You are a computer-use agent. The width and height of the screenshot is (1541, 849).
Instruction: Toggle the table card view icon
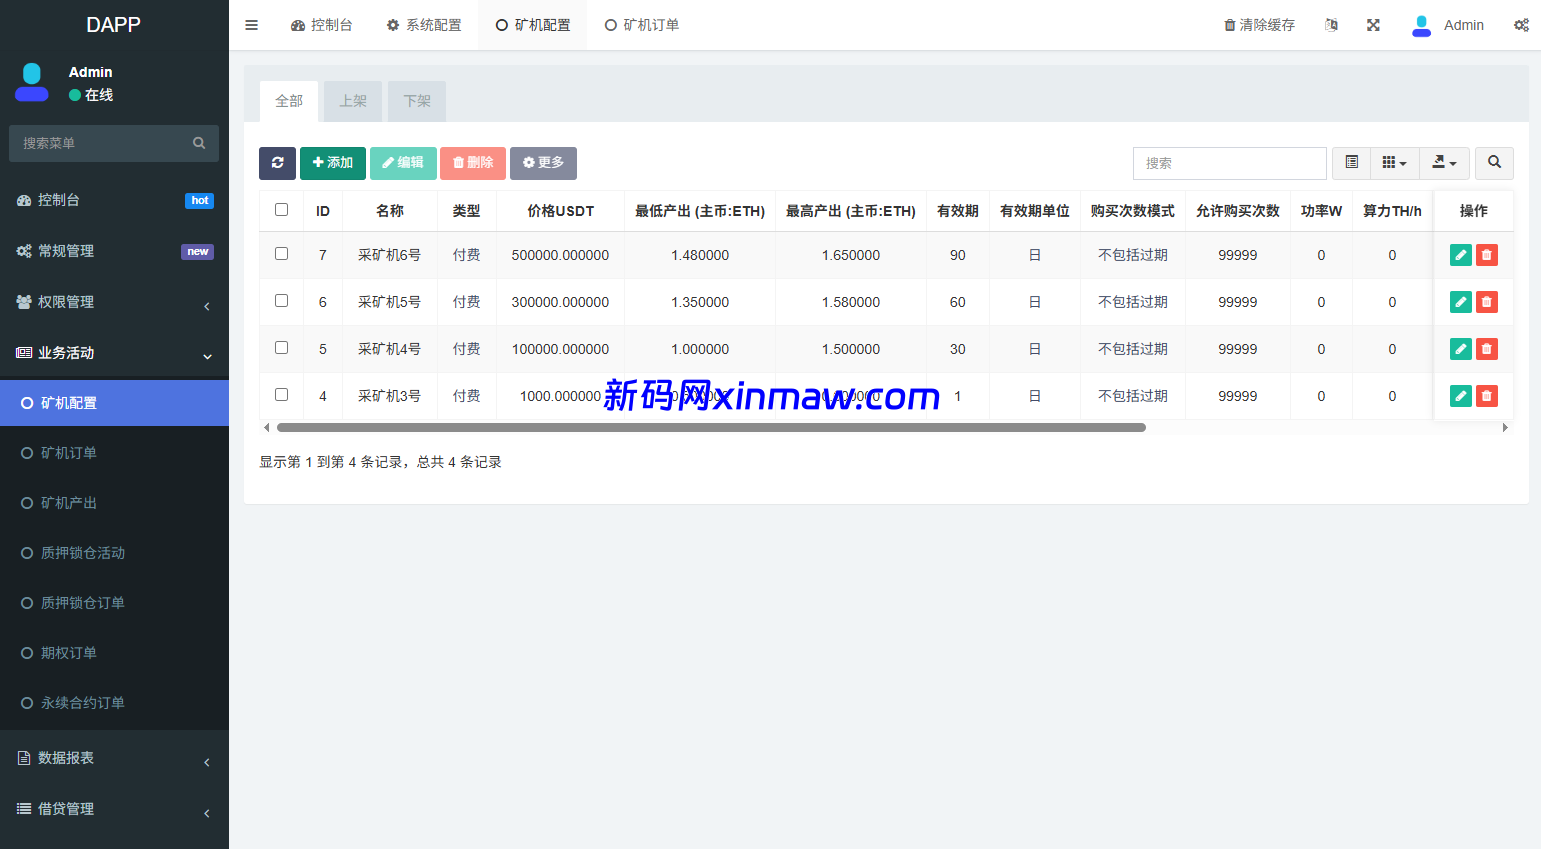[x=1351, y=163]
